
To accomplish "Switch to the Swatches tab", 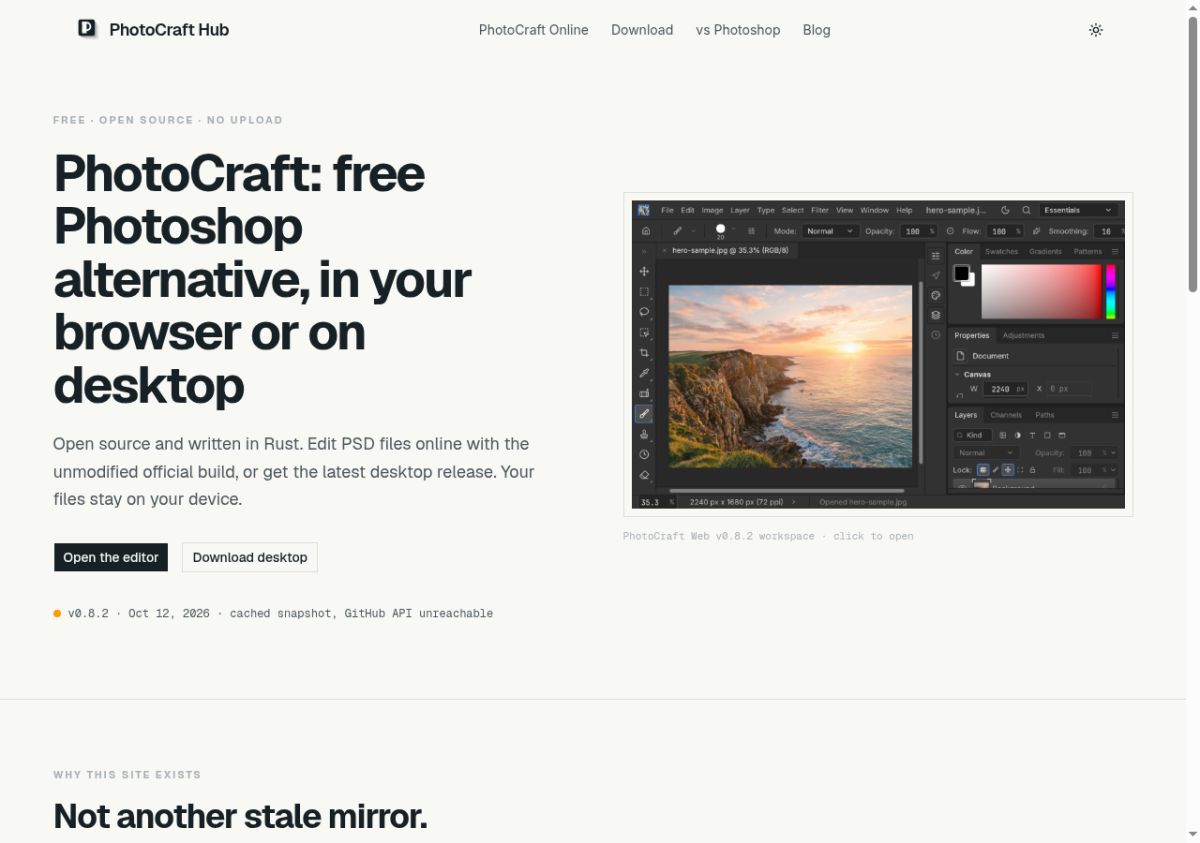I will click(1002, 252).
